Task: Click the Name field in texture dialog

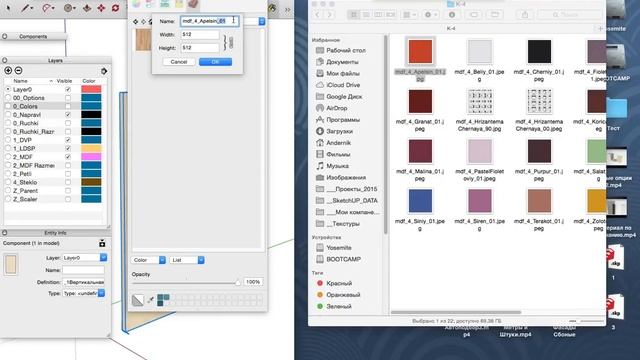Action: click(x=210, y=21)
